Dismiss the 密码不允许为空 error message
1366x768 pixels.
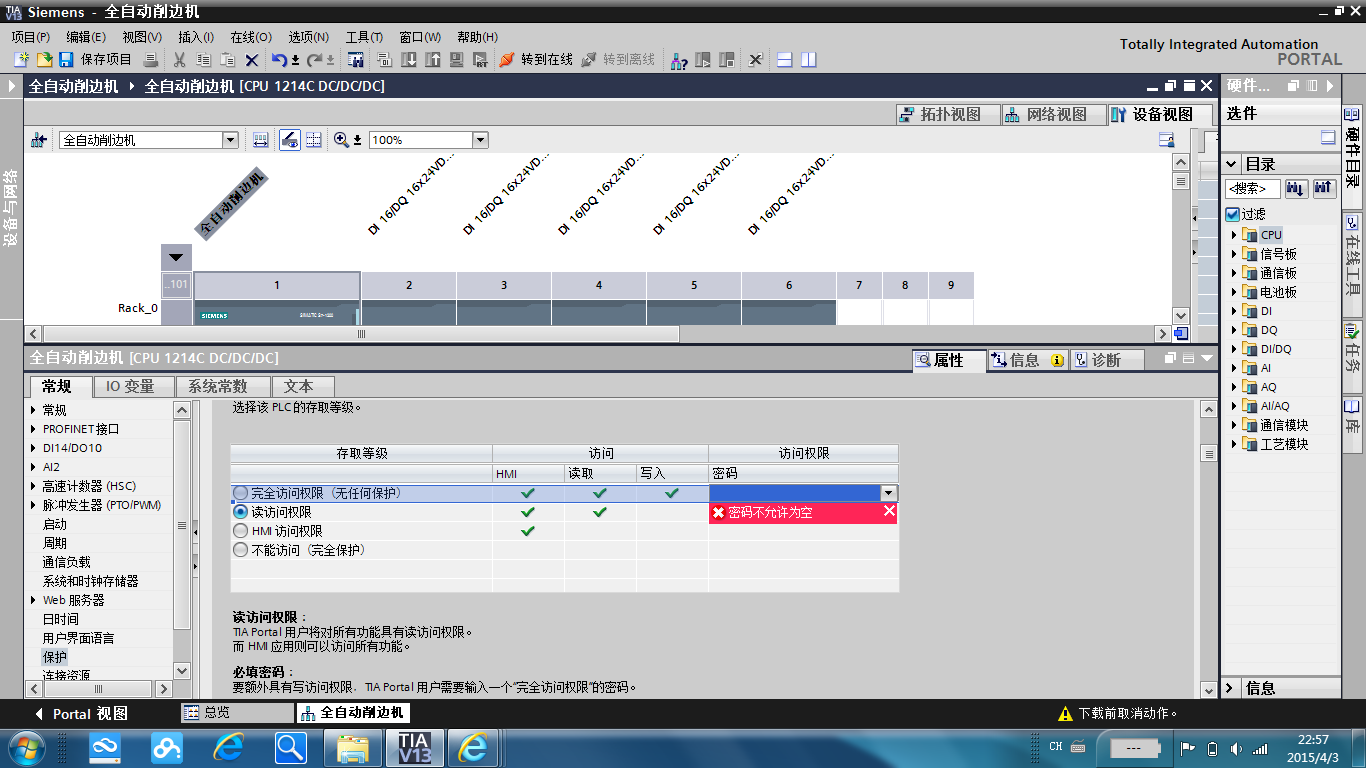(x=889, y=512)
